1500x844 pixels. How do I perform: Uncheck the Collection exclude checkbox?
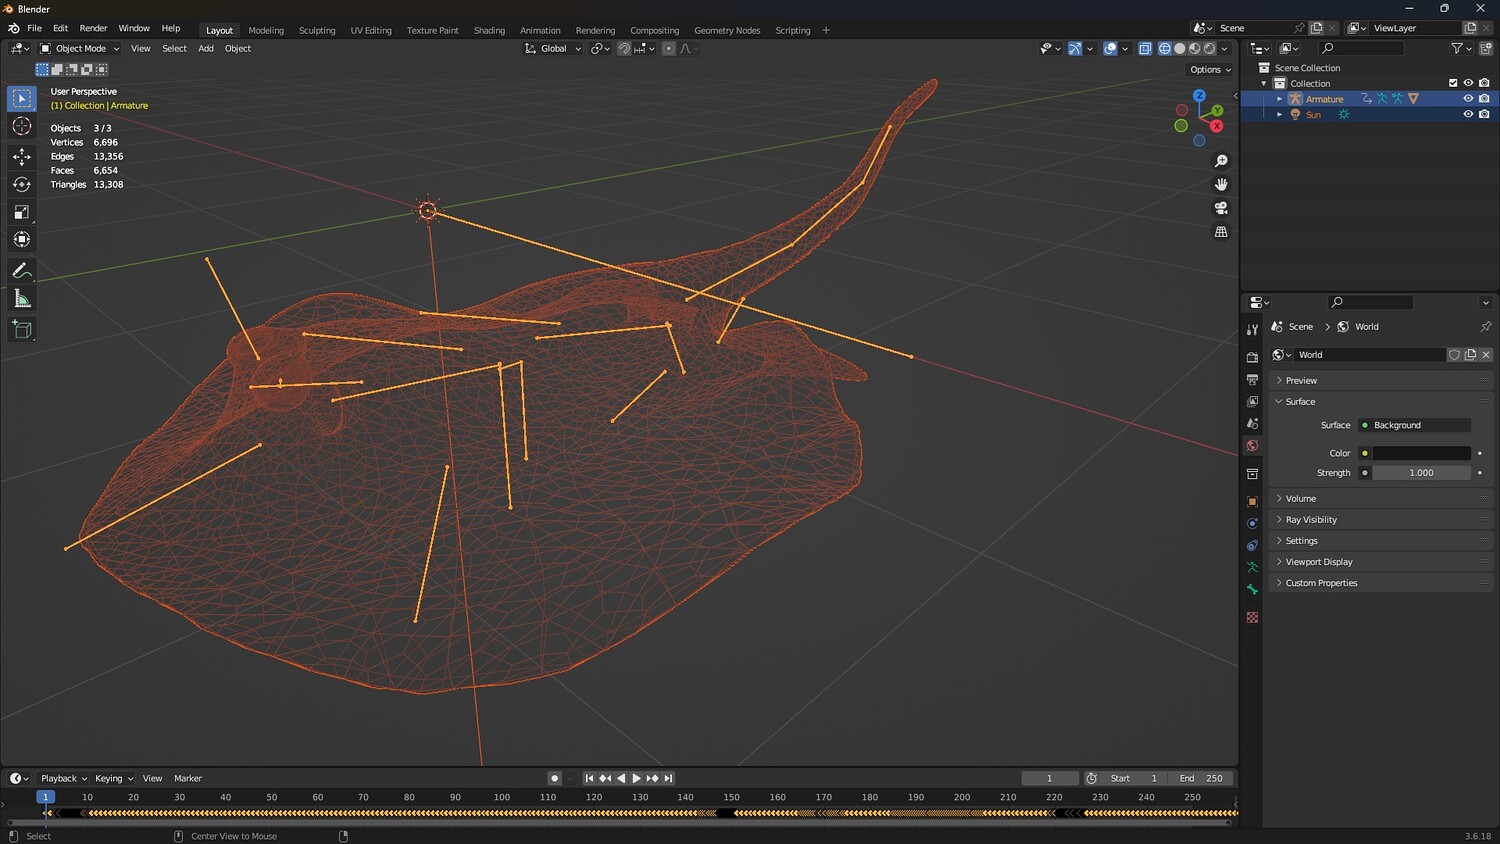click(1453, 83)
